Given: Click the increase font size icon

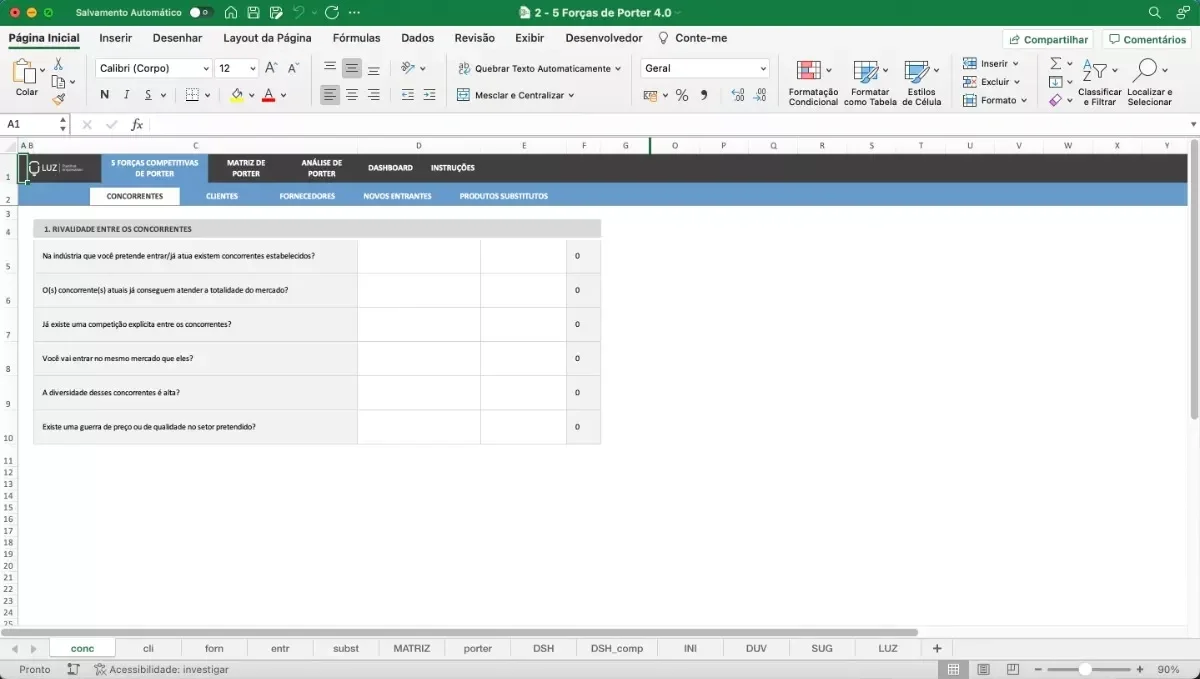Looking at the screenshot, I should [x=271, y=68].
